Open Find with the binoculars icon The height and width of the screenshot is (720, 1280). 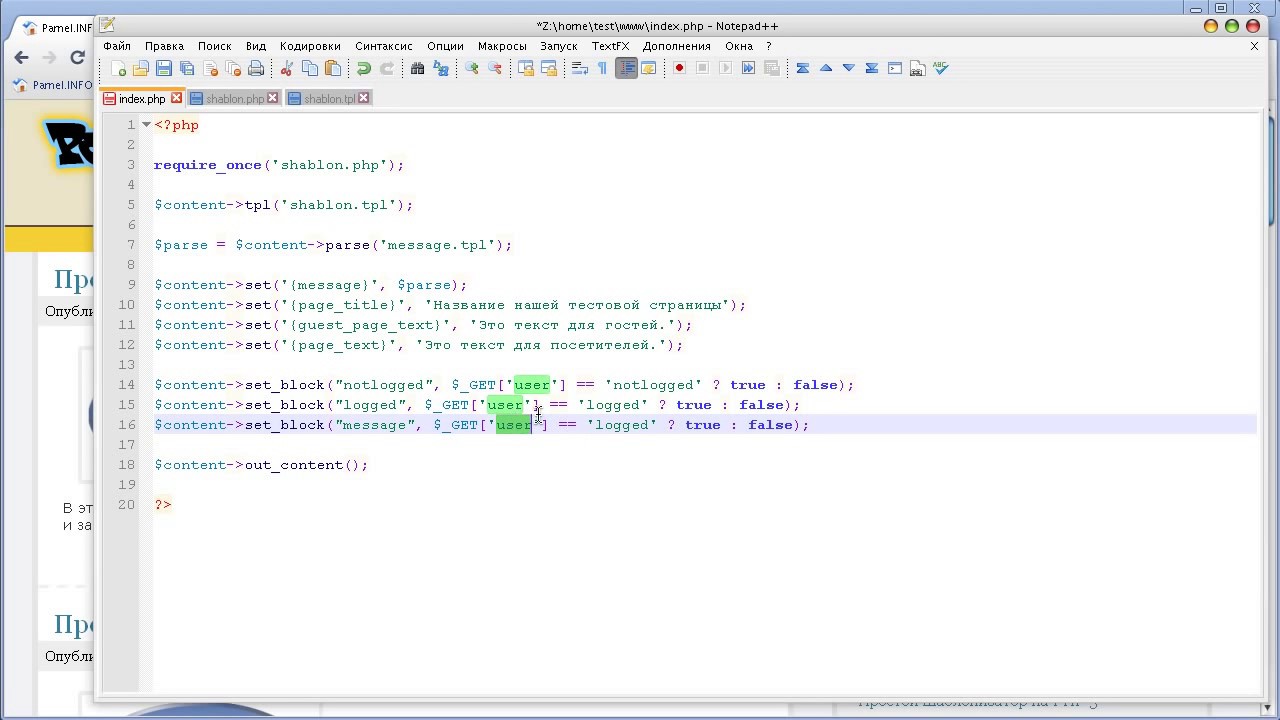click(x=418, y=68)
